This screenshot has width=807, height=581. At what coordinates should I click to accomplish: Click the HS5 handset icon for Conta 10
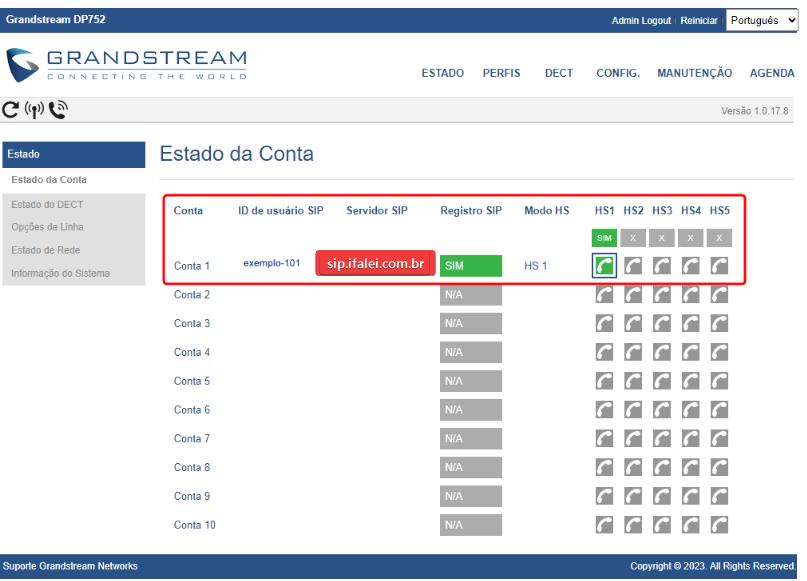pos(720,524)
